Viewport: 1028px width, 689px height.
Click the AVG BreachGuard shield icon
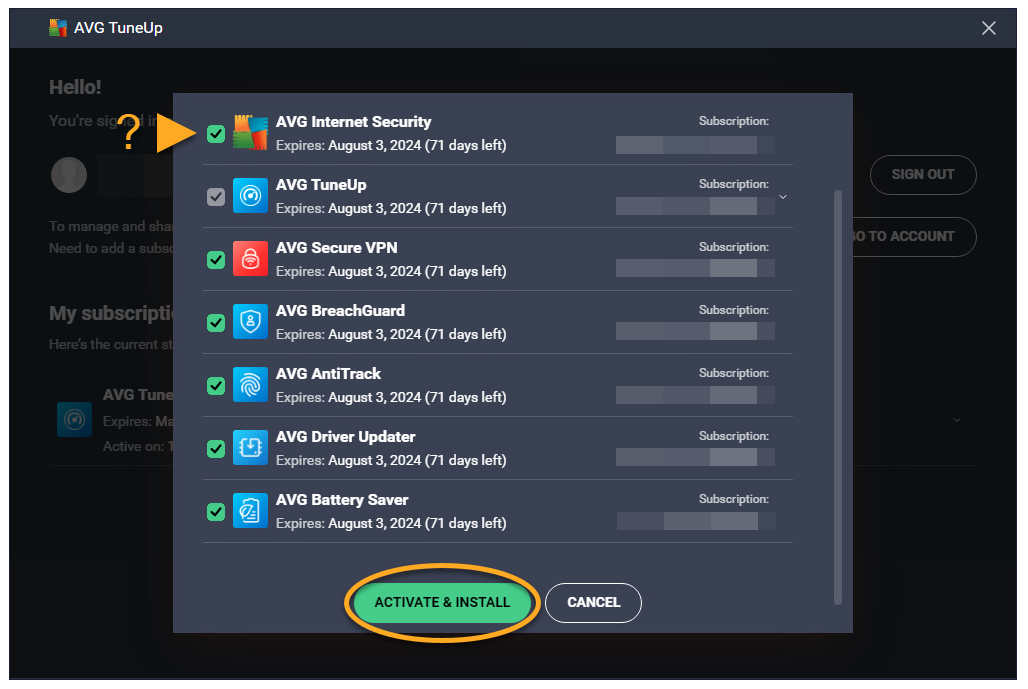(250, 322)
